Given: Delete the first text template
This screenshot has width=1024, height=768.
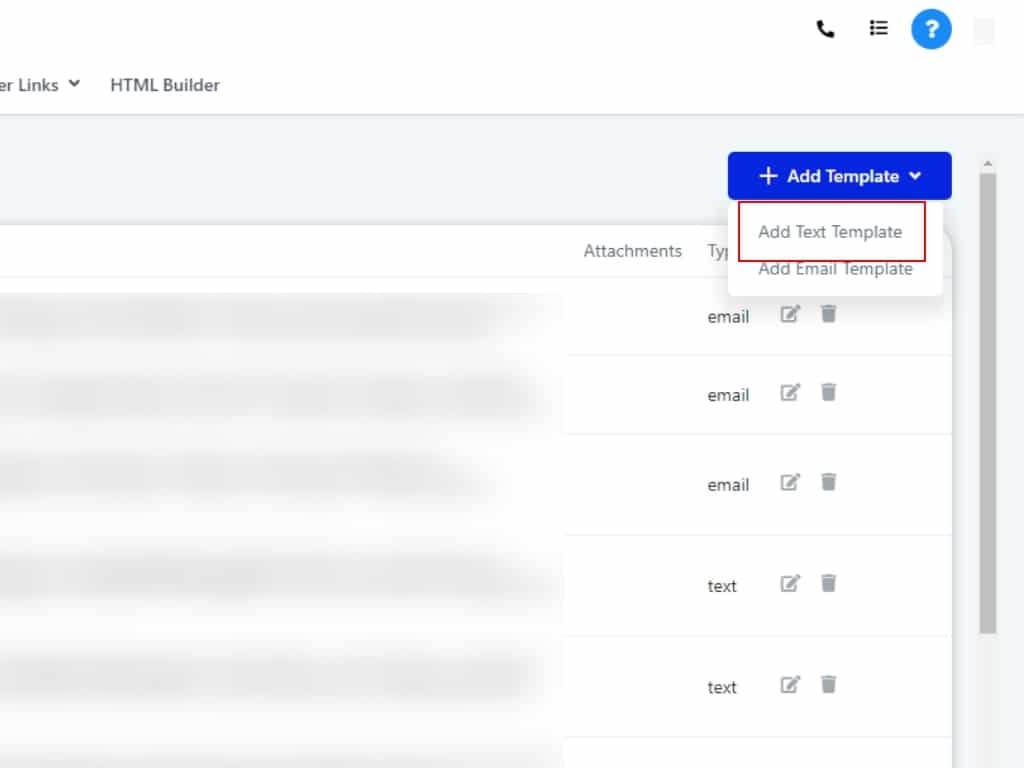Looking at the screenshot, I should point(828,584).
